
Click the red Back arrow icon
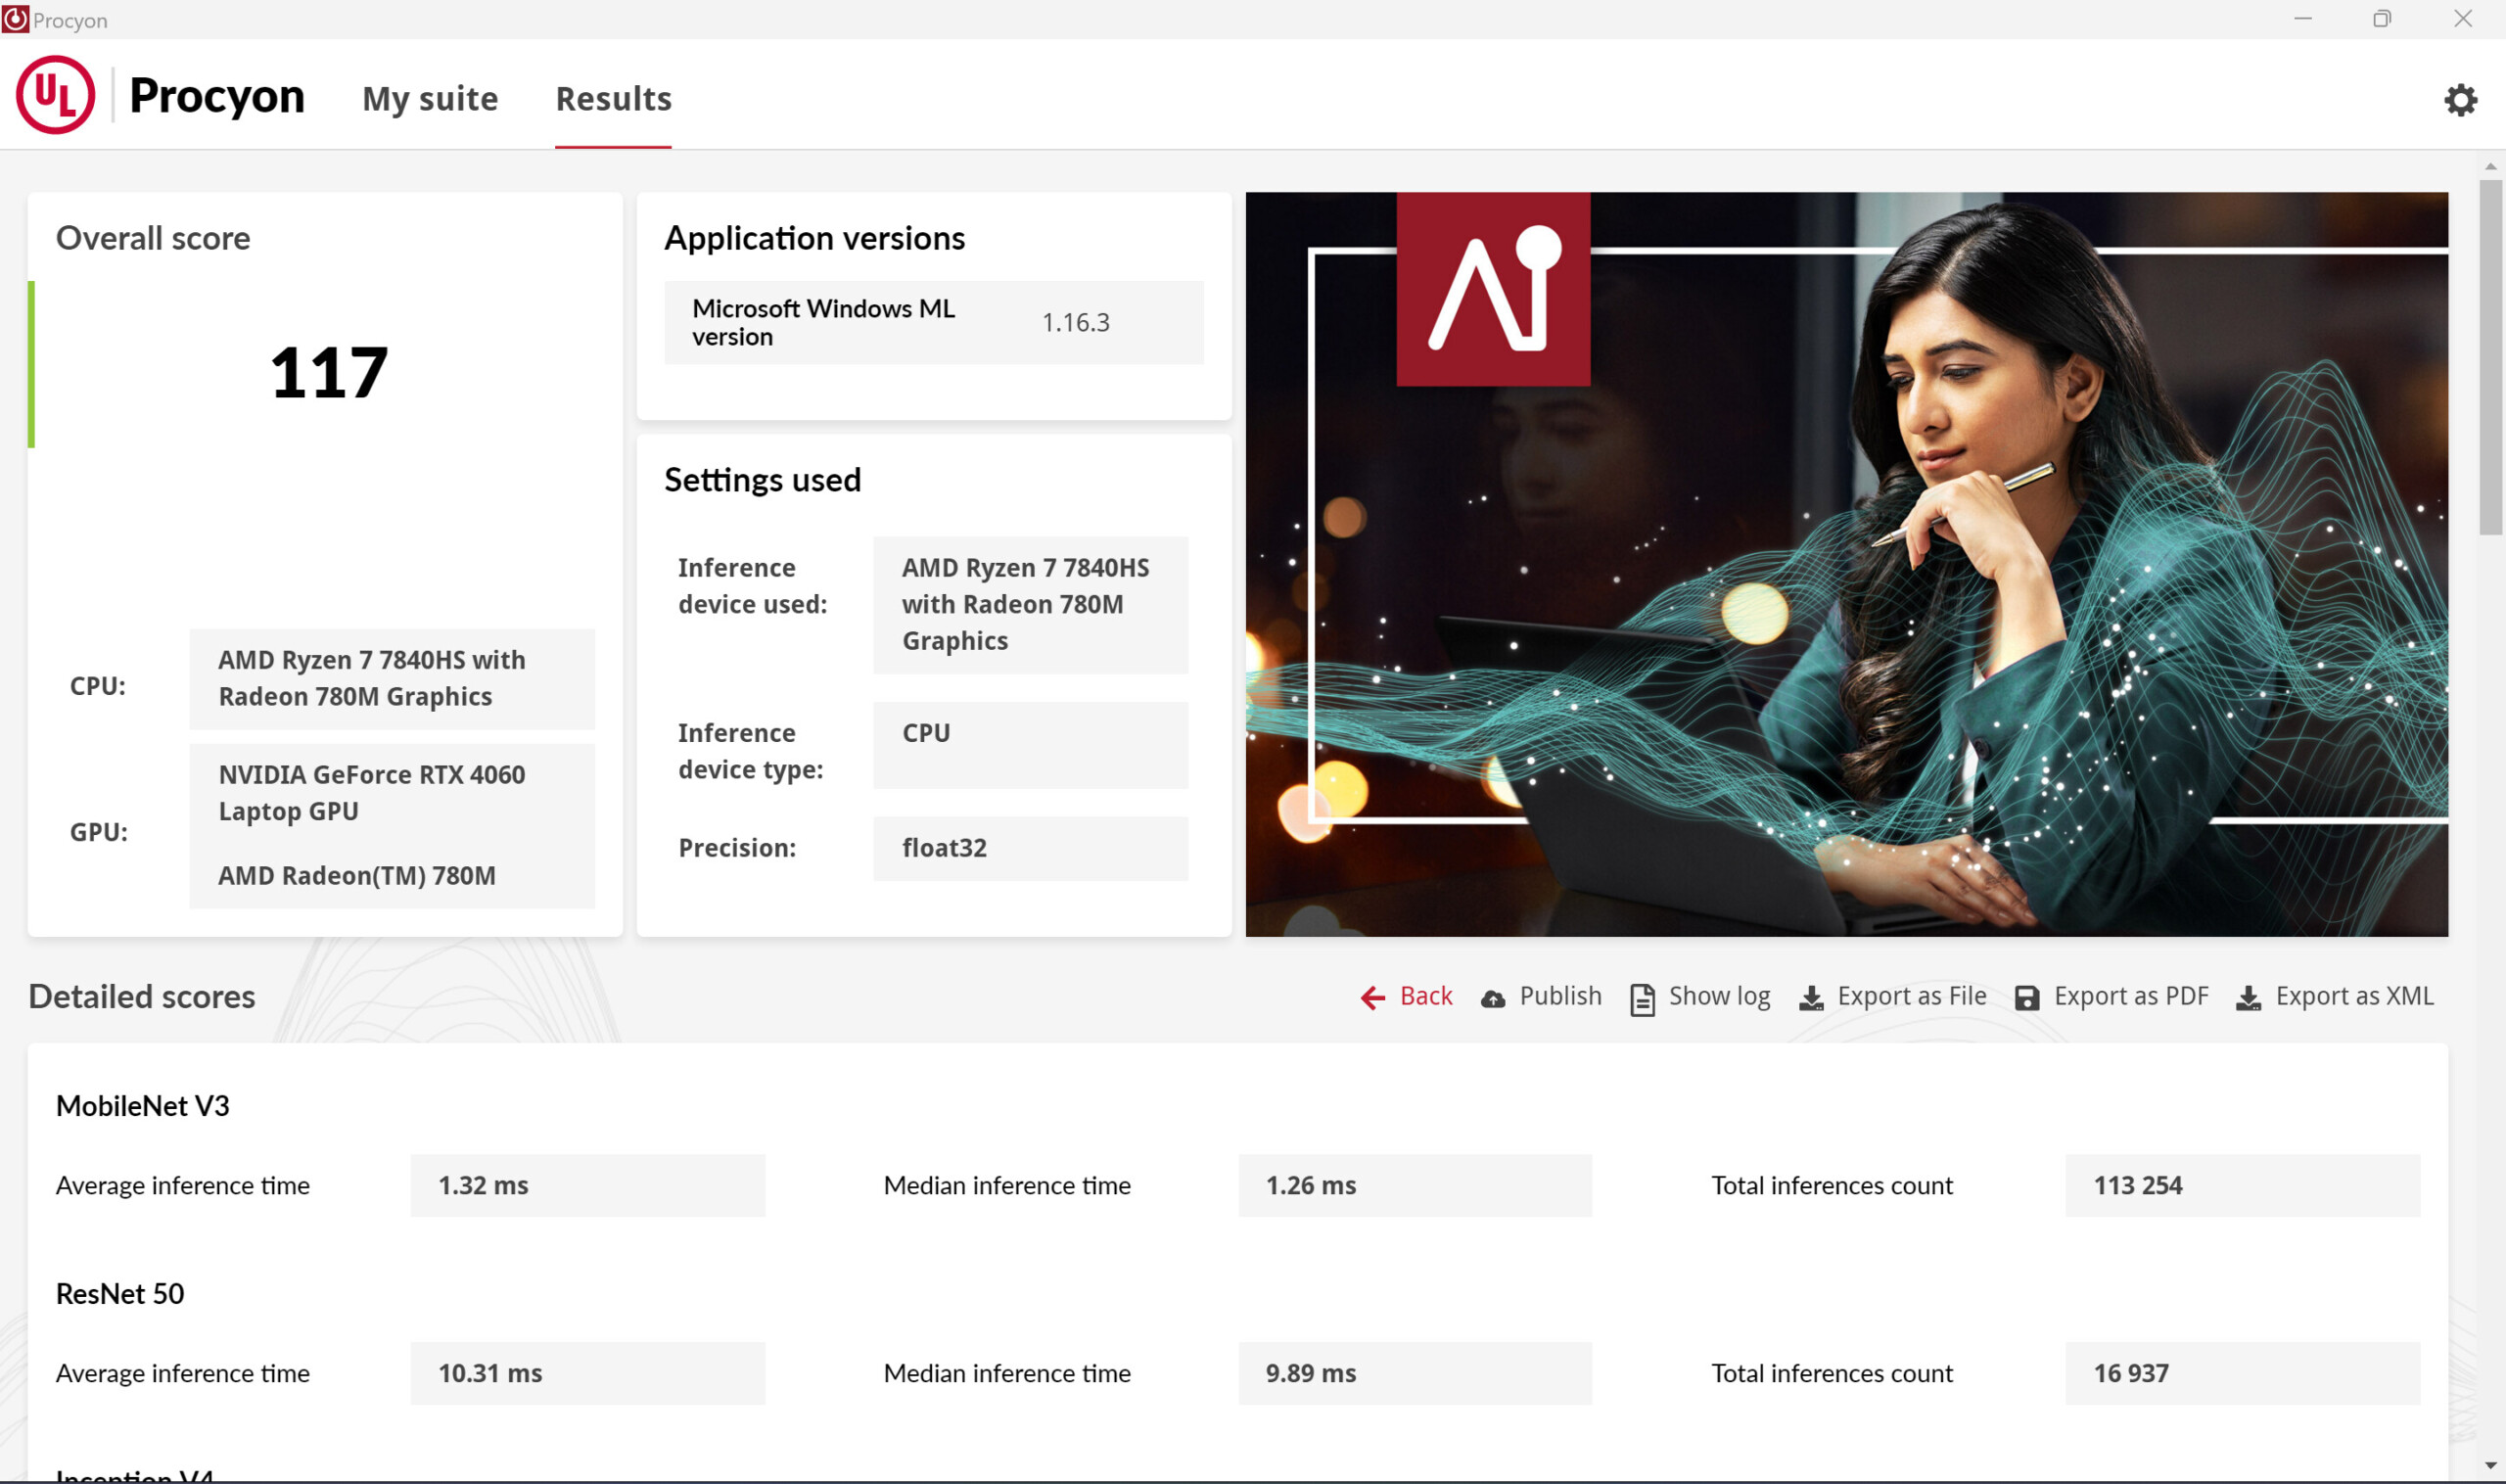coord(1373,998)
